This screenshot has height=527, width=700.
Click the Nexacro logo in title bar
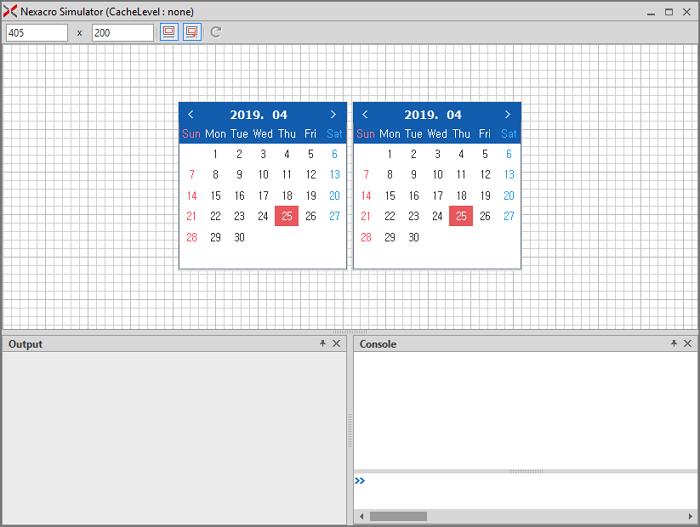[10, 11]
